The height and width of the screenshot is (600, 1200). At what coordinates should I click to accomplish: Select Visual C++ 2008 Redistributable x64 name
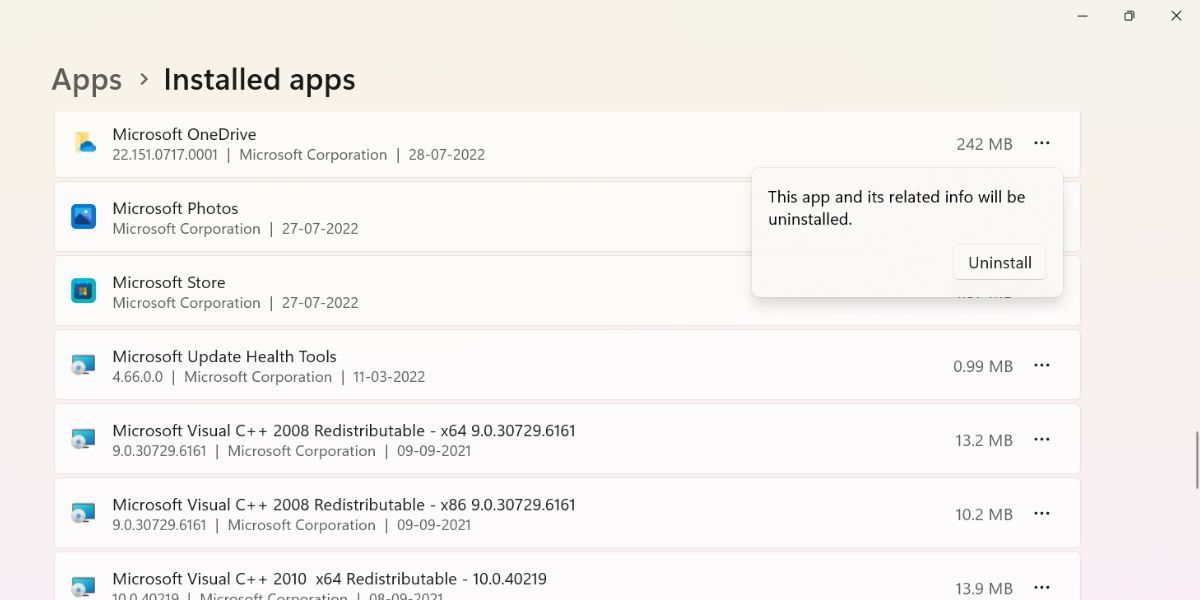tap(344, 430)
